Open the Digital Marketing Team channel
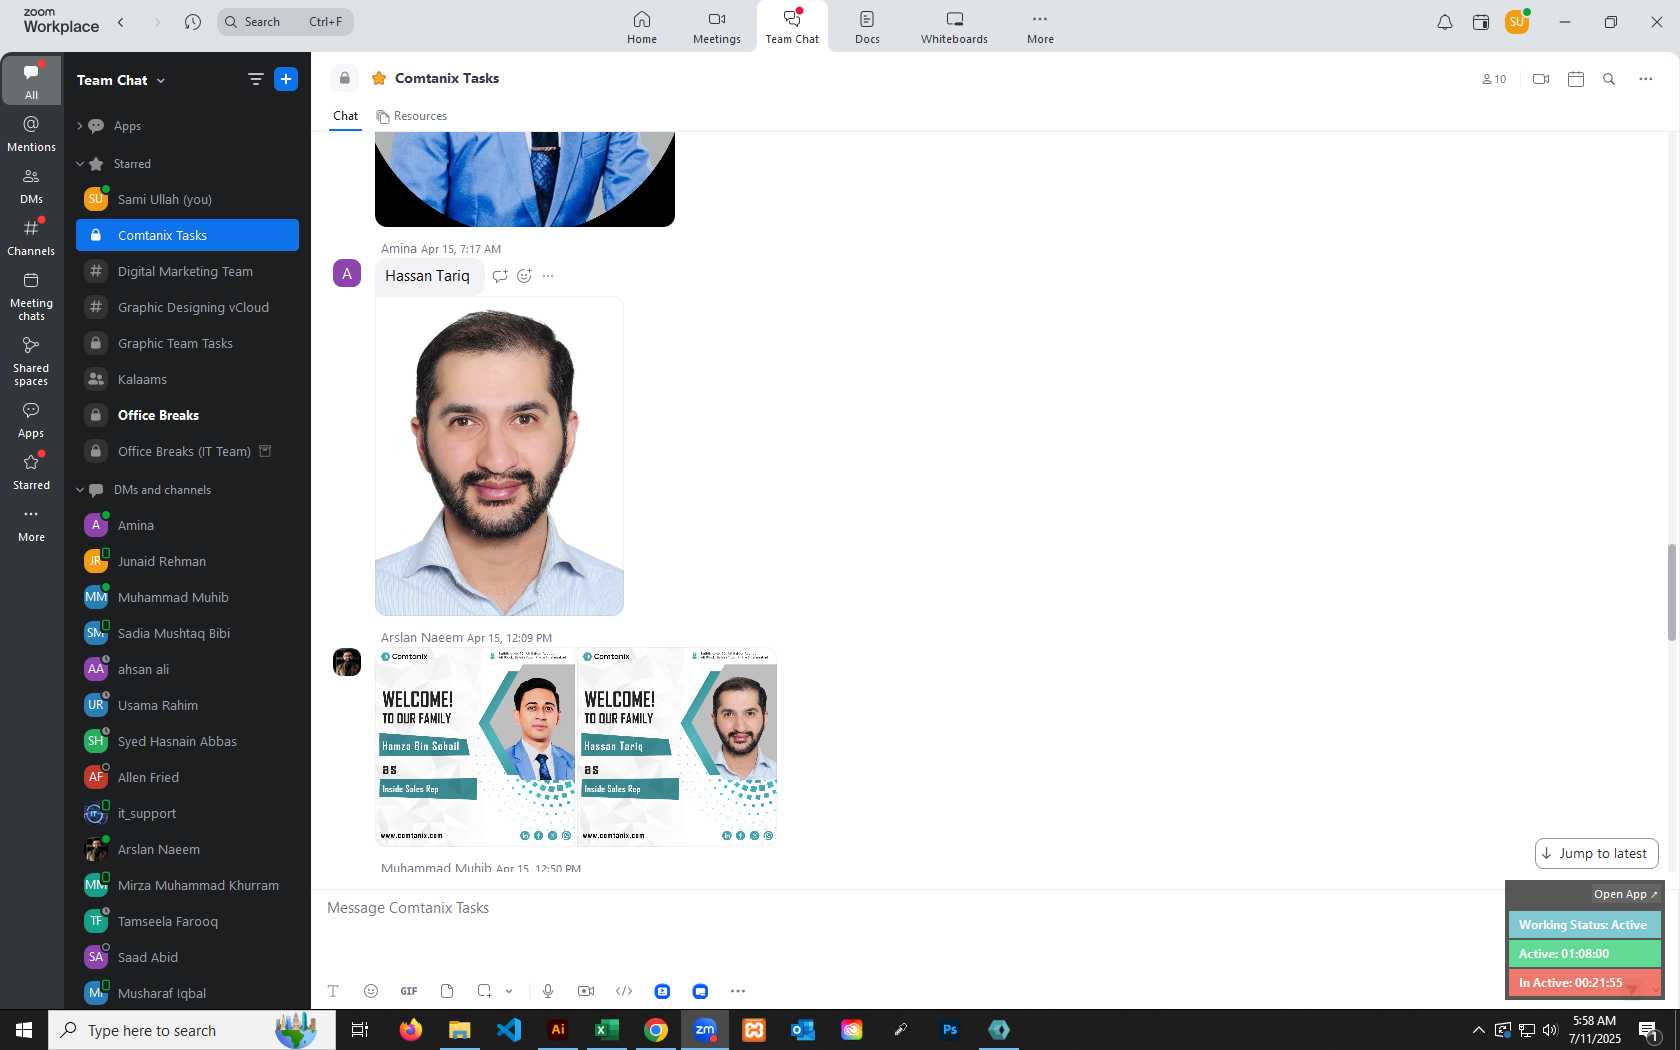1680x1050 pixels. pyautogui.click(x=187, y=271)
